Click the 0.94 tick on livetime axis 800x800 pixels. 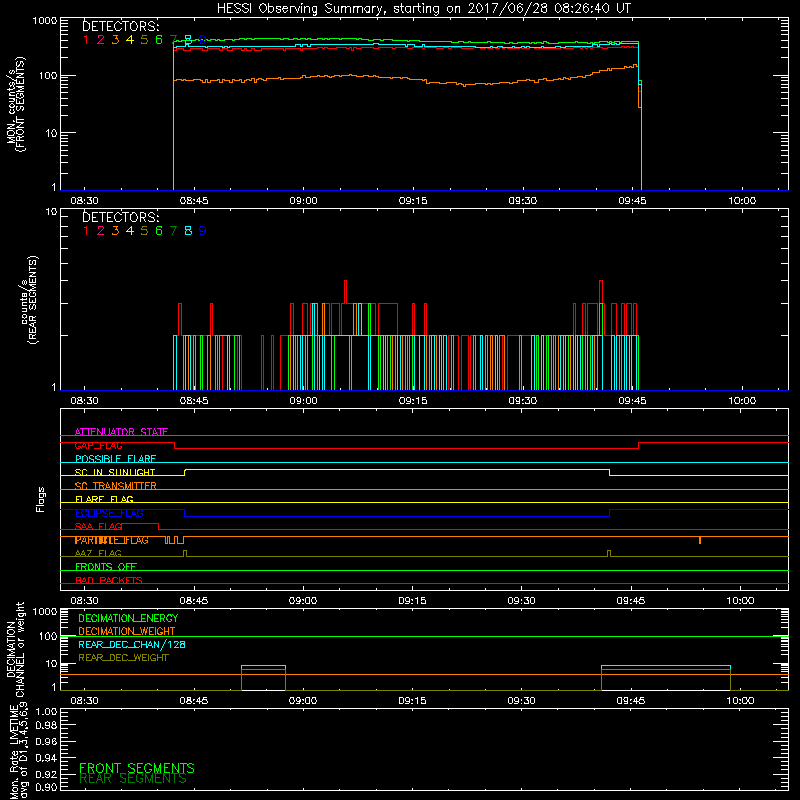pyautogui.click(x=46, y=758)
